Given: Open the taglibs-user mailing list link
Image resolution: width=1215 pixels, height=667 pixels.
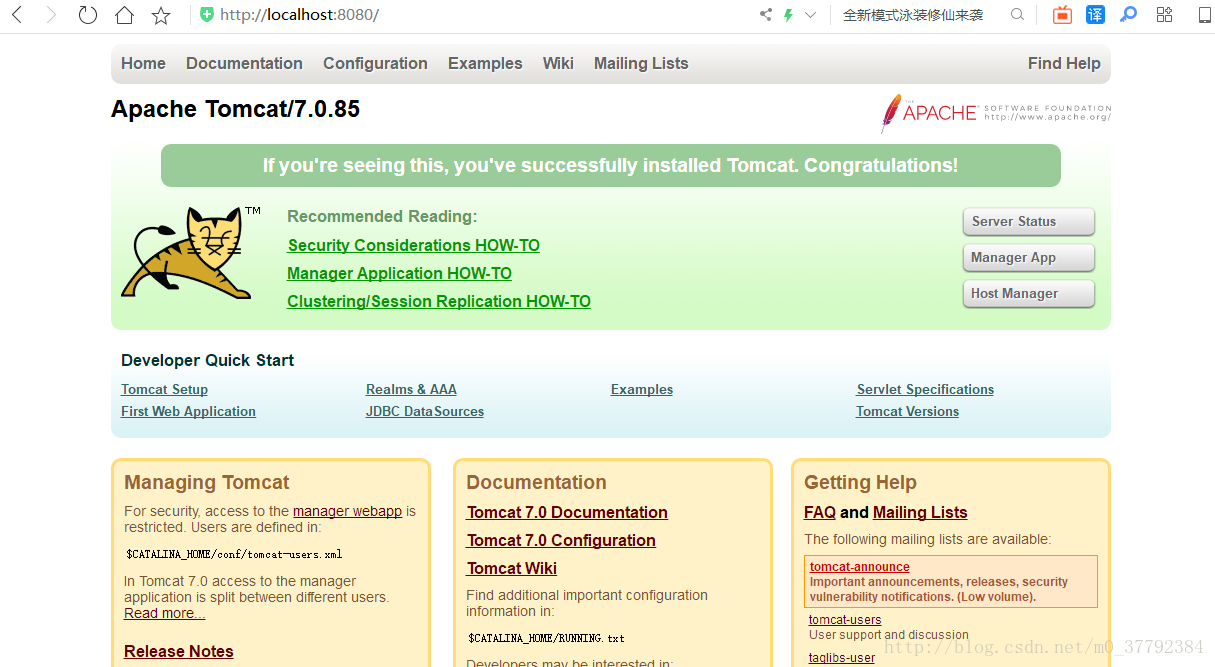Looking at the screenshot, I should click(842, 658).
